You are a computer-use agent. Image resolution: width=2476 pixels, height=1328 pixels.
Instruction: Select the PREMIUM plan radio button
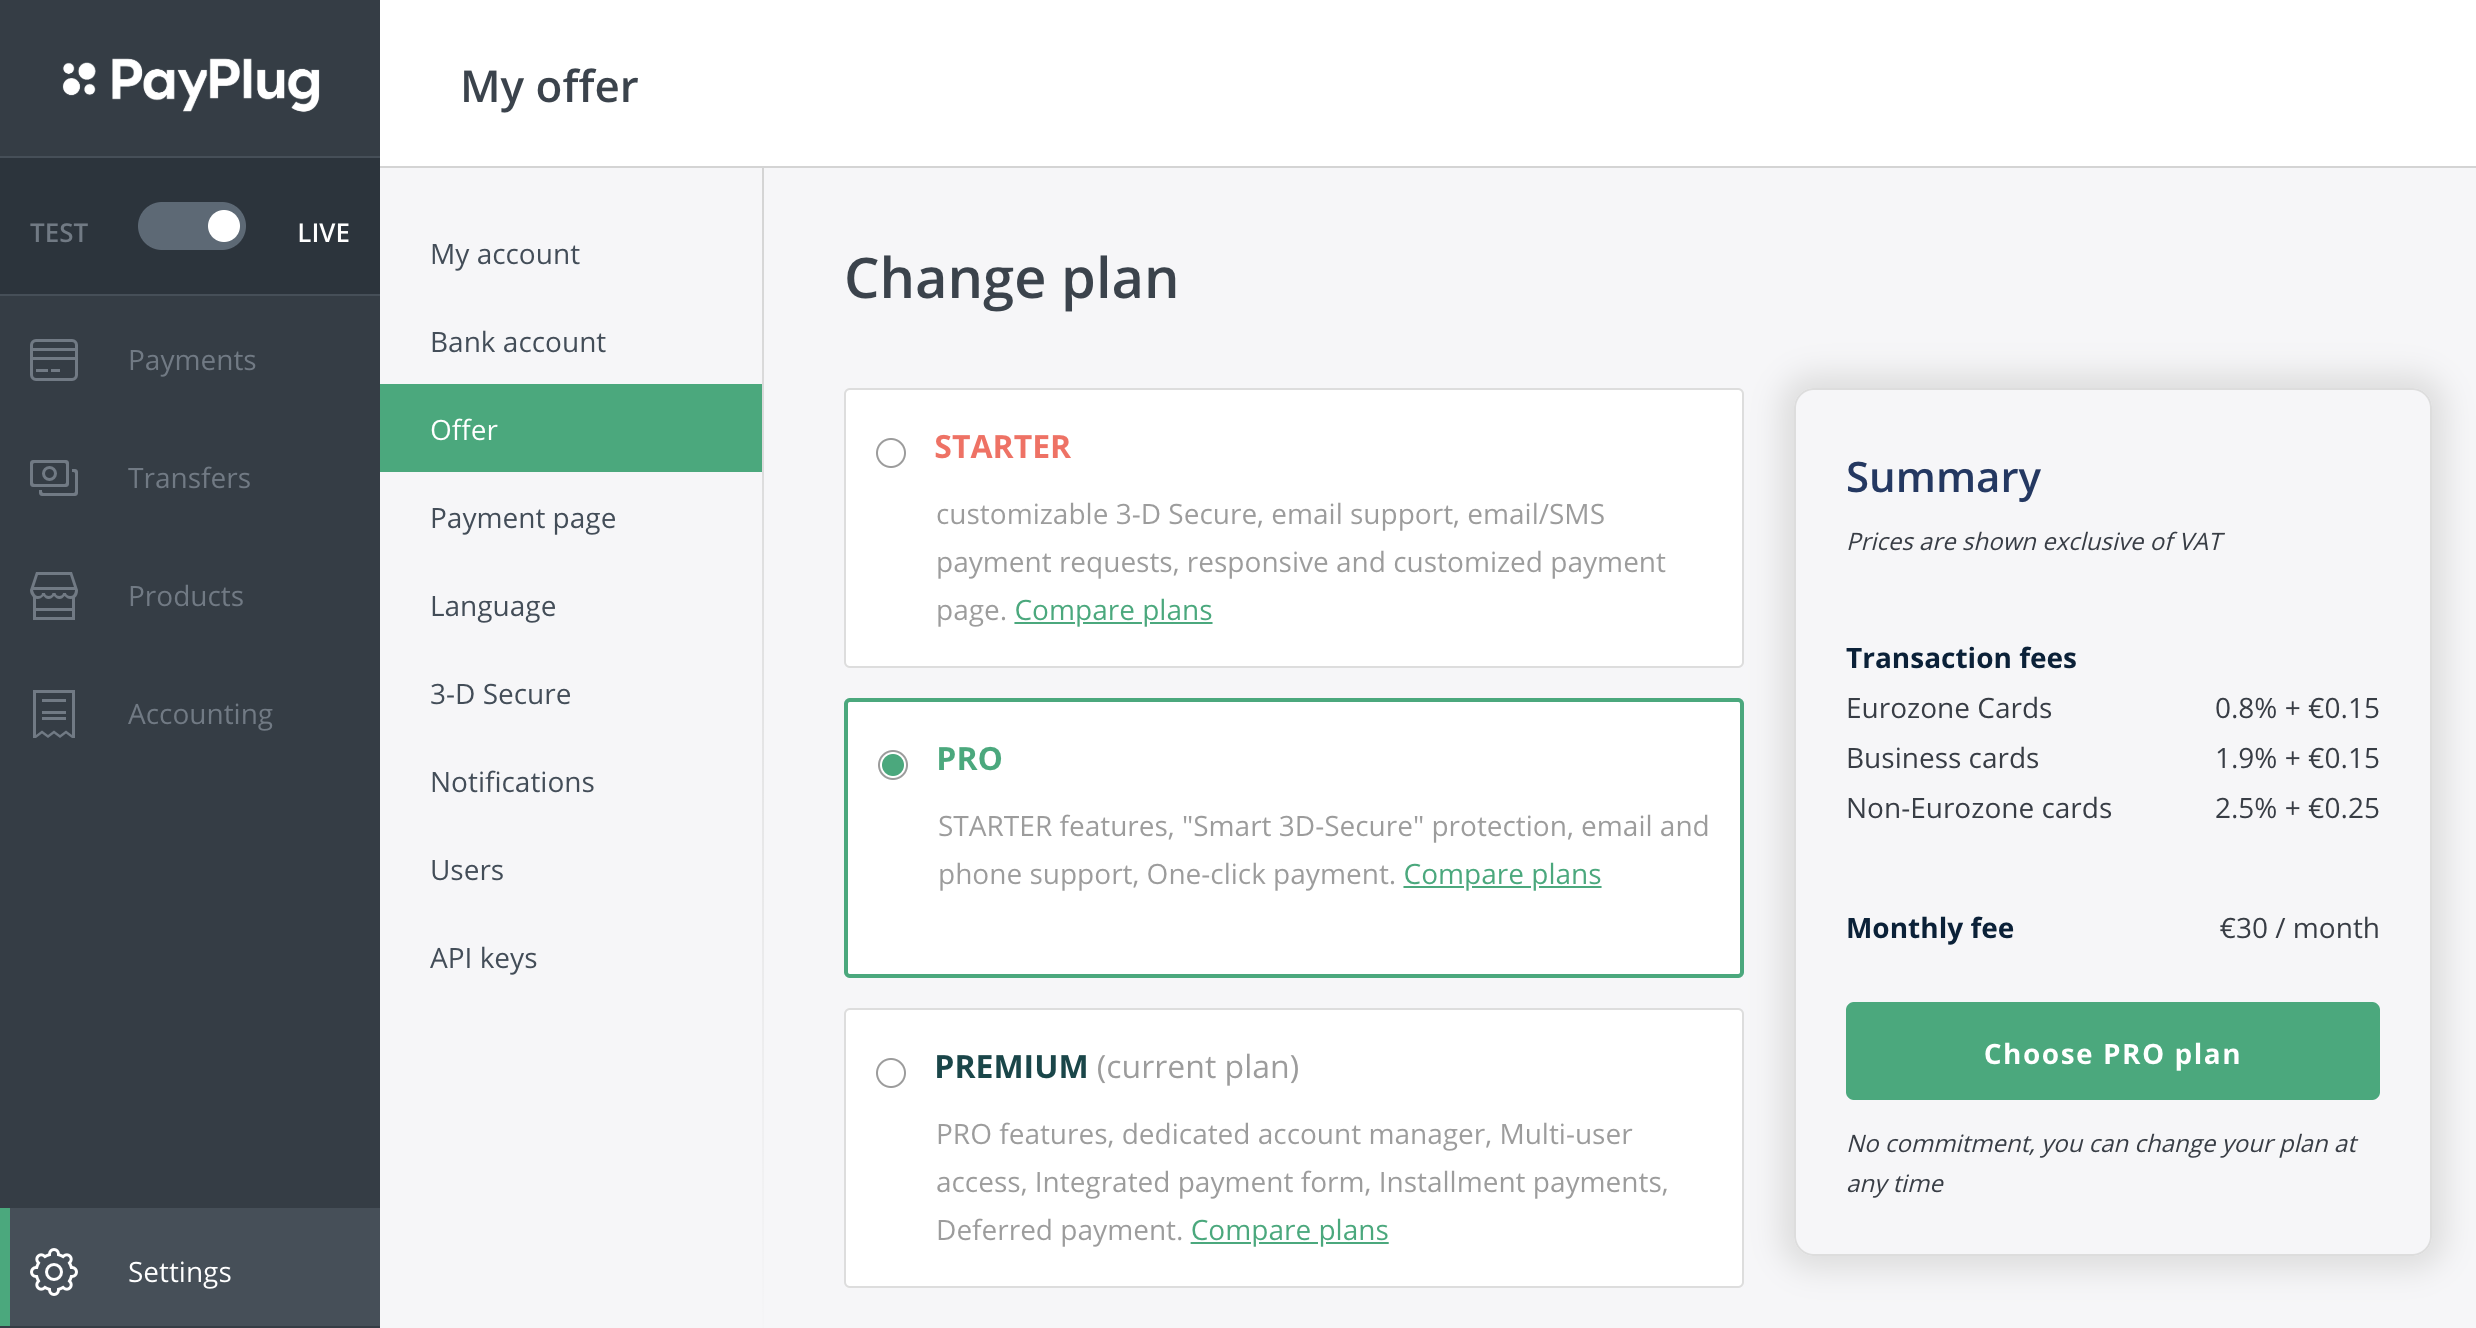(891, 1073)
